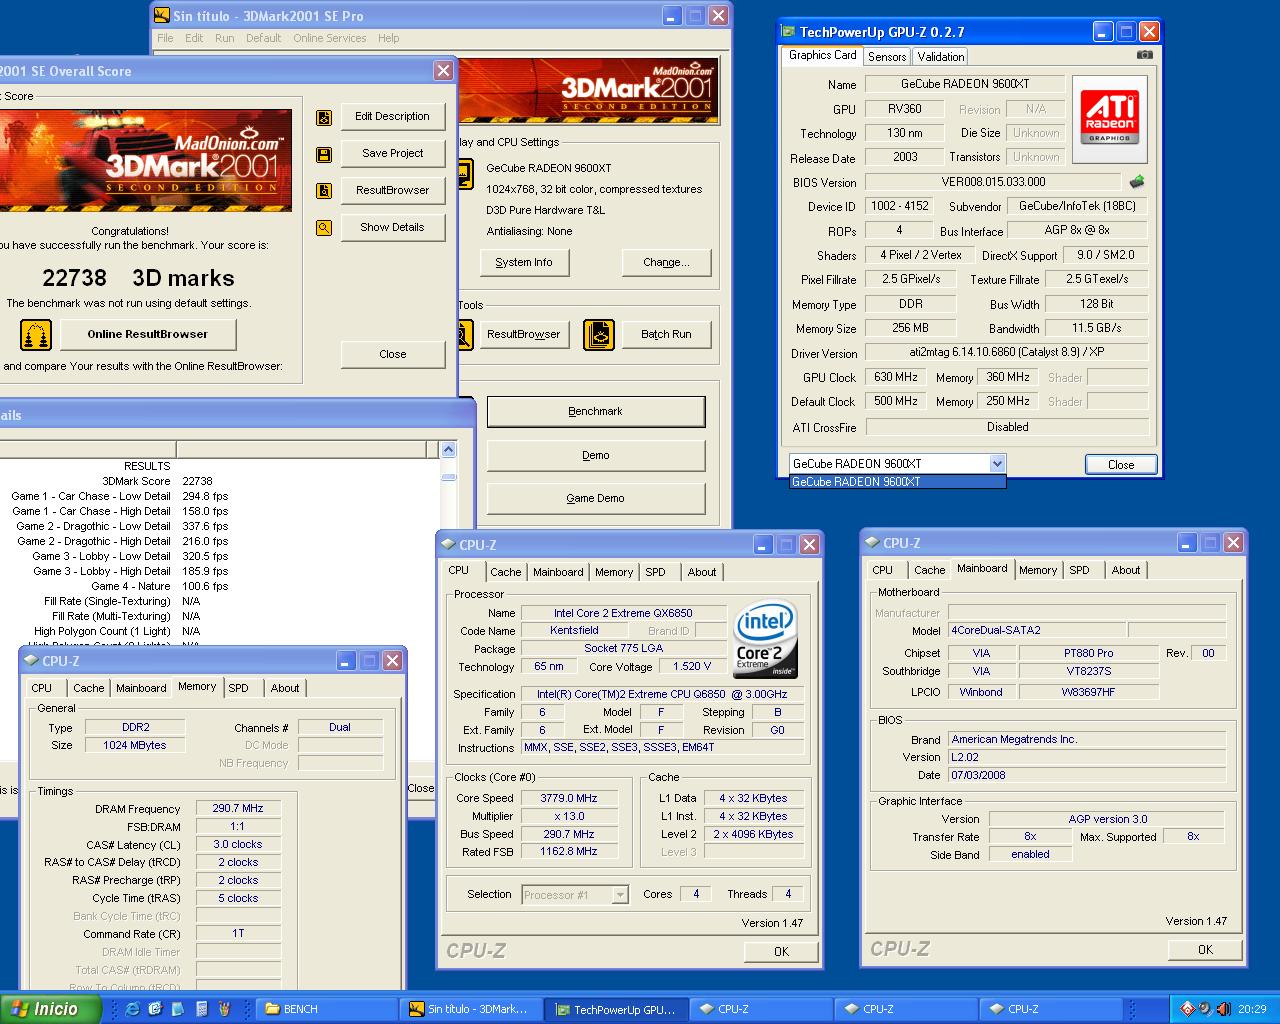Open Edit menu in 3DMark2001
The width and height of the screenshot is (1280, 1024).
[194, 38]
